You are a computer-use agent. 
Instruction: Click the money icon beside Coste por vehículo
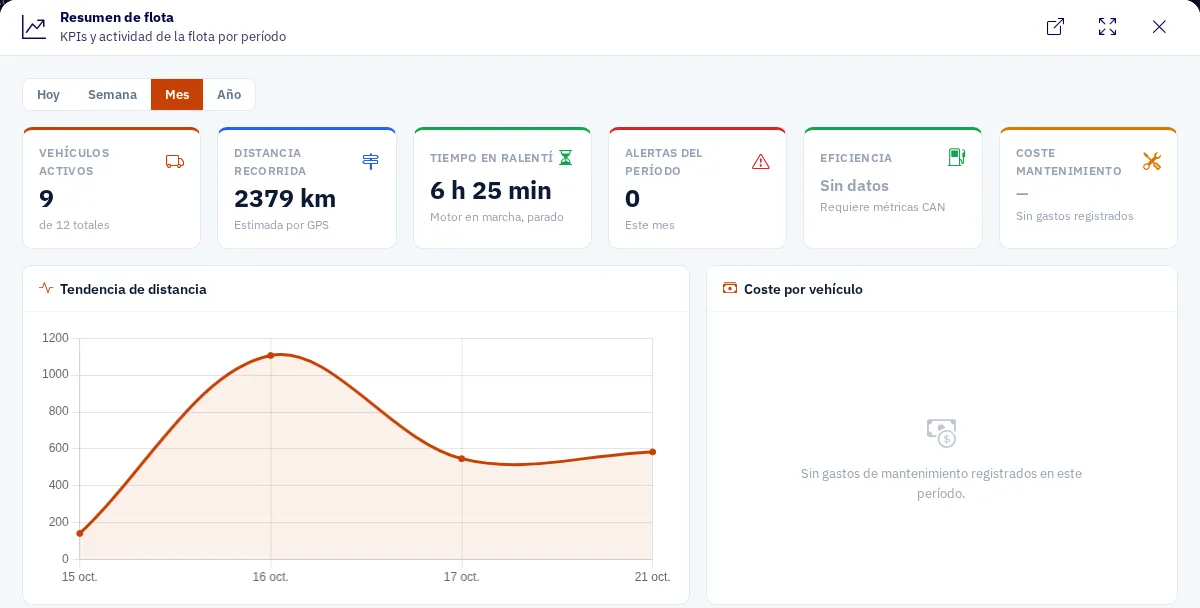click(x=730, y=288)
